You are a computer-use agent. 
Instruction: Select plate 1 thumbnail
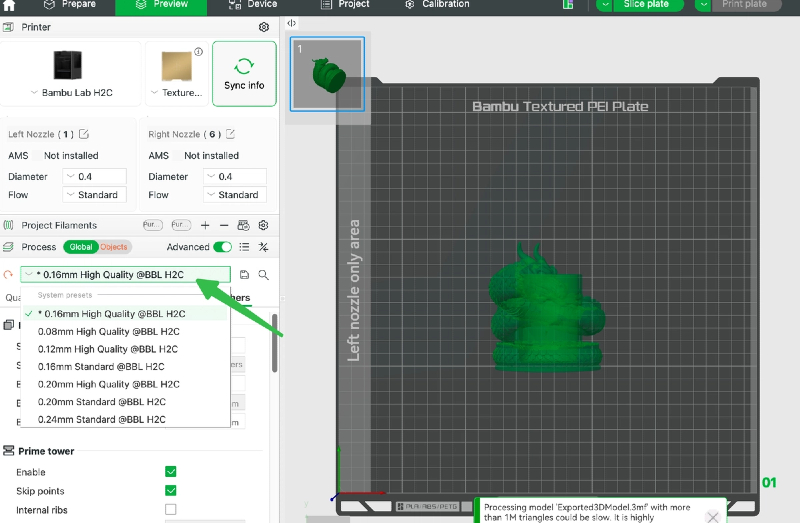(x=328, y=74)
